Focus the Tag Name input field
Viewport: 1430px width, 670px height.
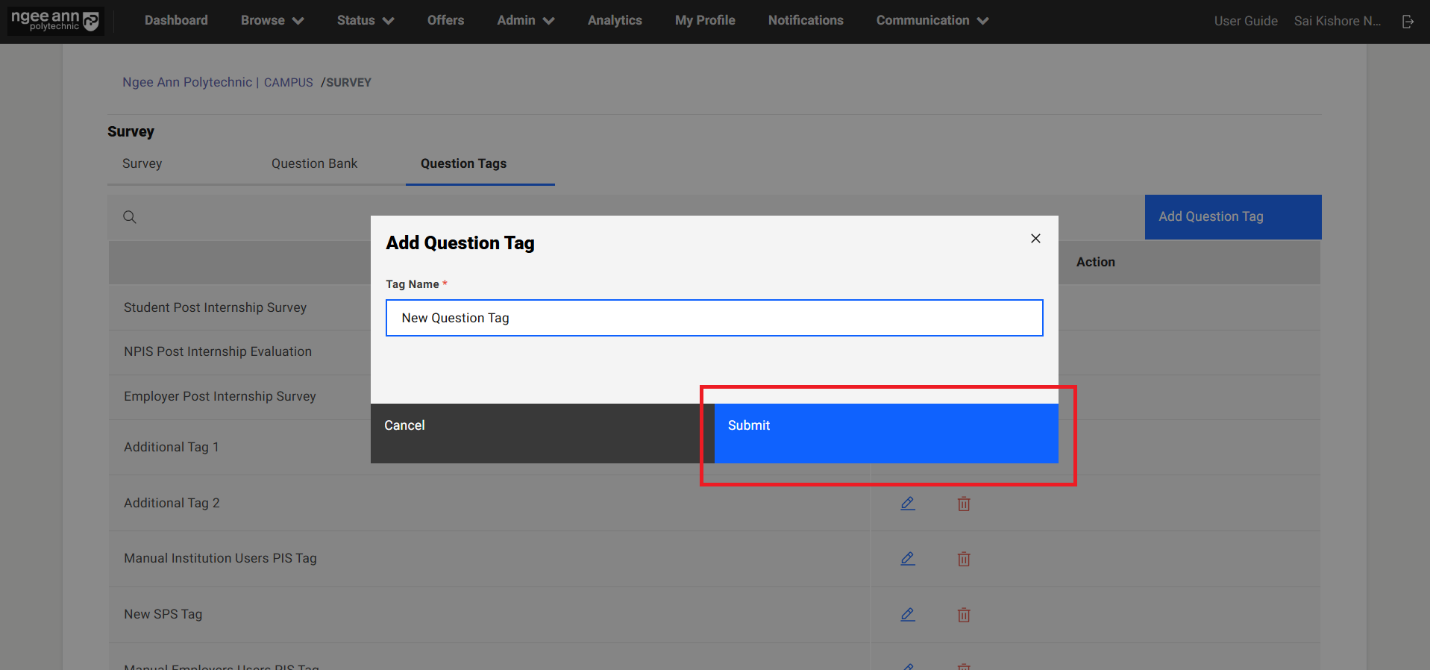tap(714, 318)
